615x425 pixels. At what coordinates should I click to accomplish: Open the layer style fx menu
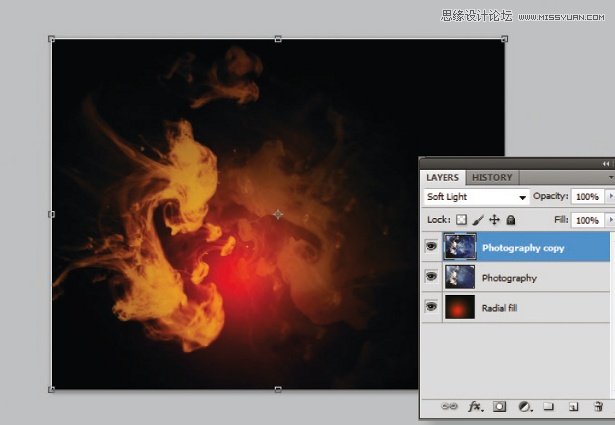475,408
